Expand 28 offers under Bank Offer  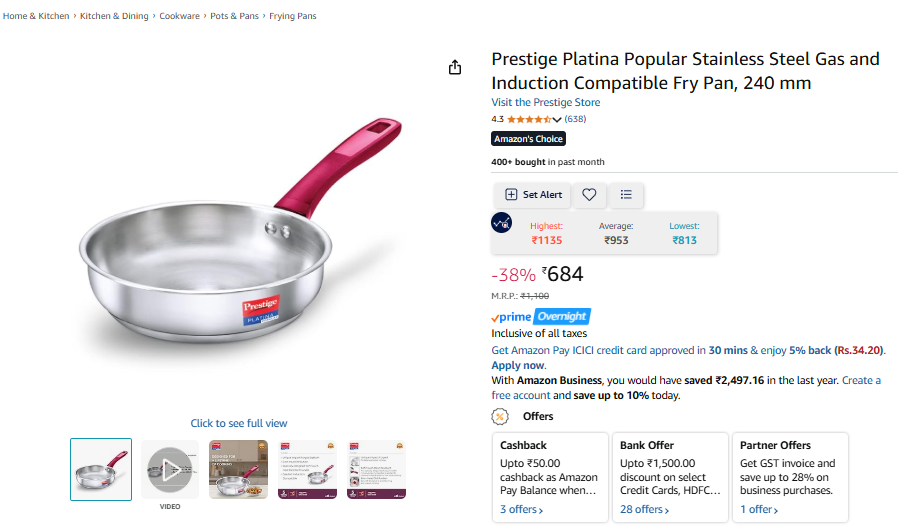[x=643, y=510]
